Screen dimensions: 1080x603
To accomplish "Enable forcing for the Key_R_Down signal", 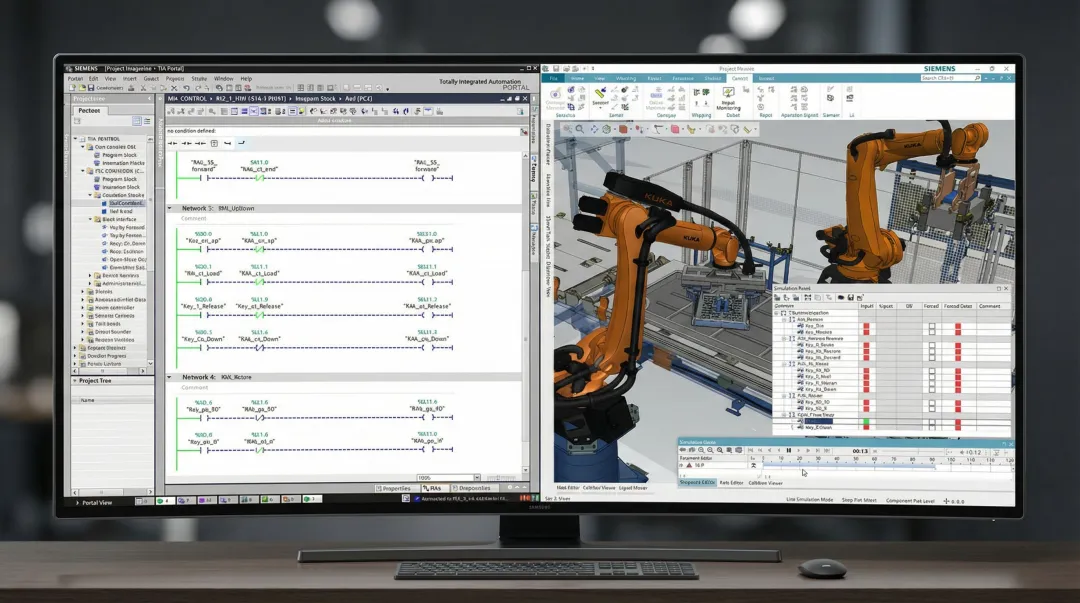I will click(932, 389).
